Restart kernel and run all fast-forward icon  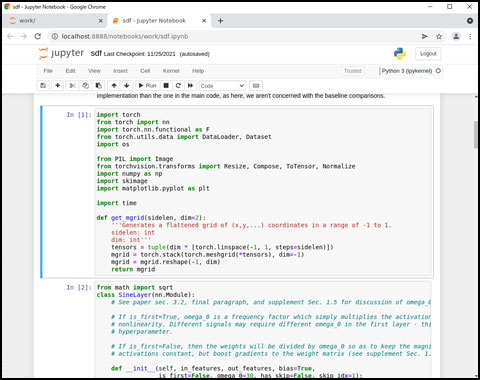pyautogui.click(x=190, y=86)
